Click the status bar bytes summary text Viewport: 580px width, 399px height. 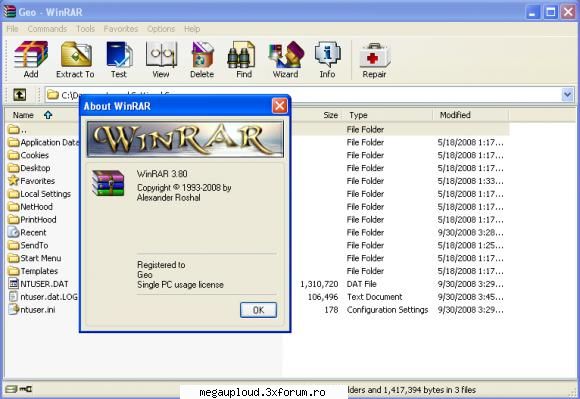412,390
